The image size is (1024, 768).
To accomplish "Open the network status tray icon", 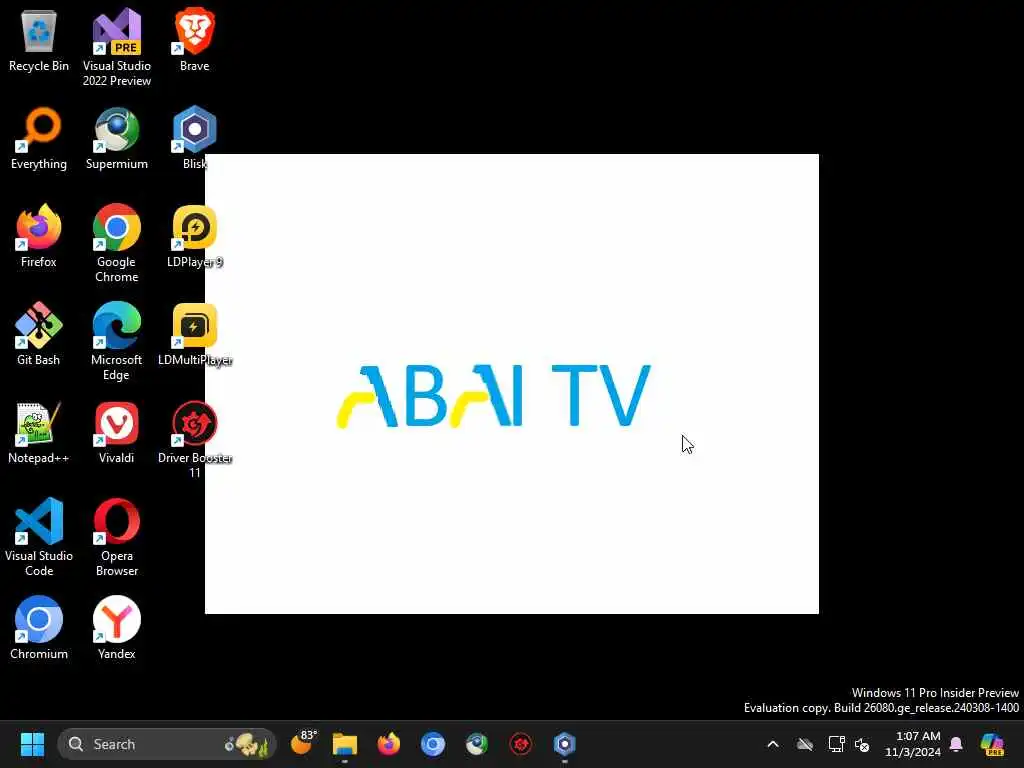I will click(x=836, y=744).
